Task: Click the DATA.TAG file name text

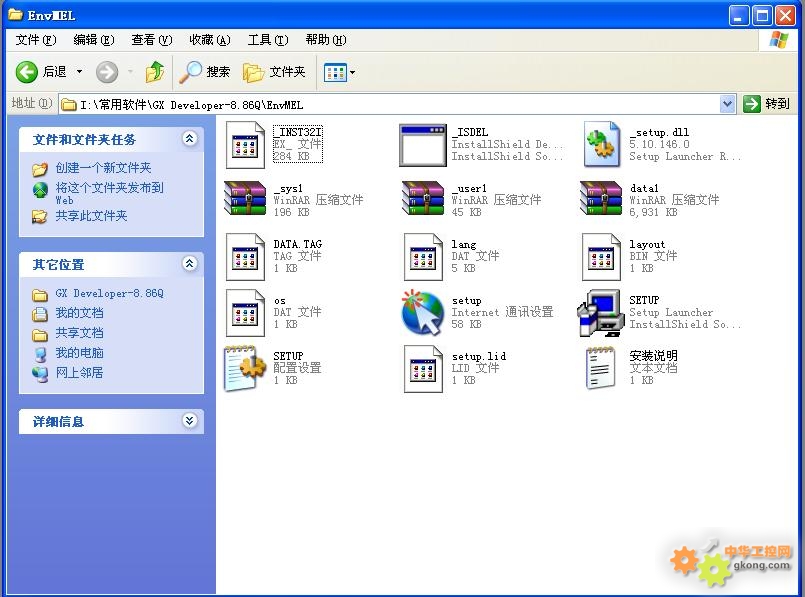Action: coord(298,244)
